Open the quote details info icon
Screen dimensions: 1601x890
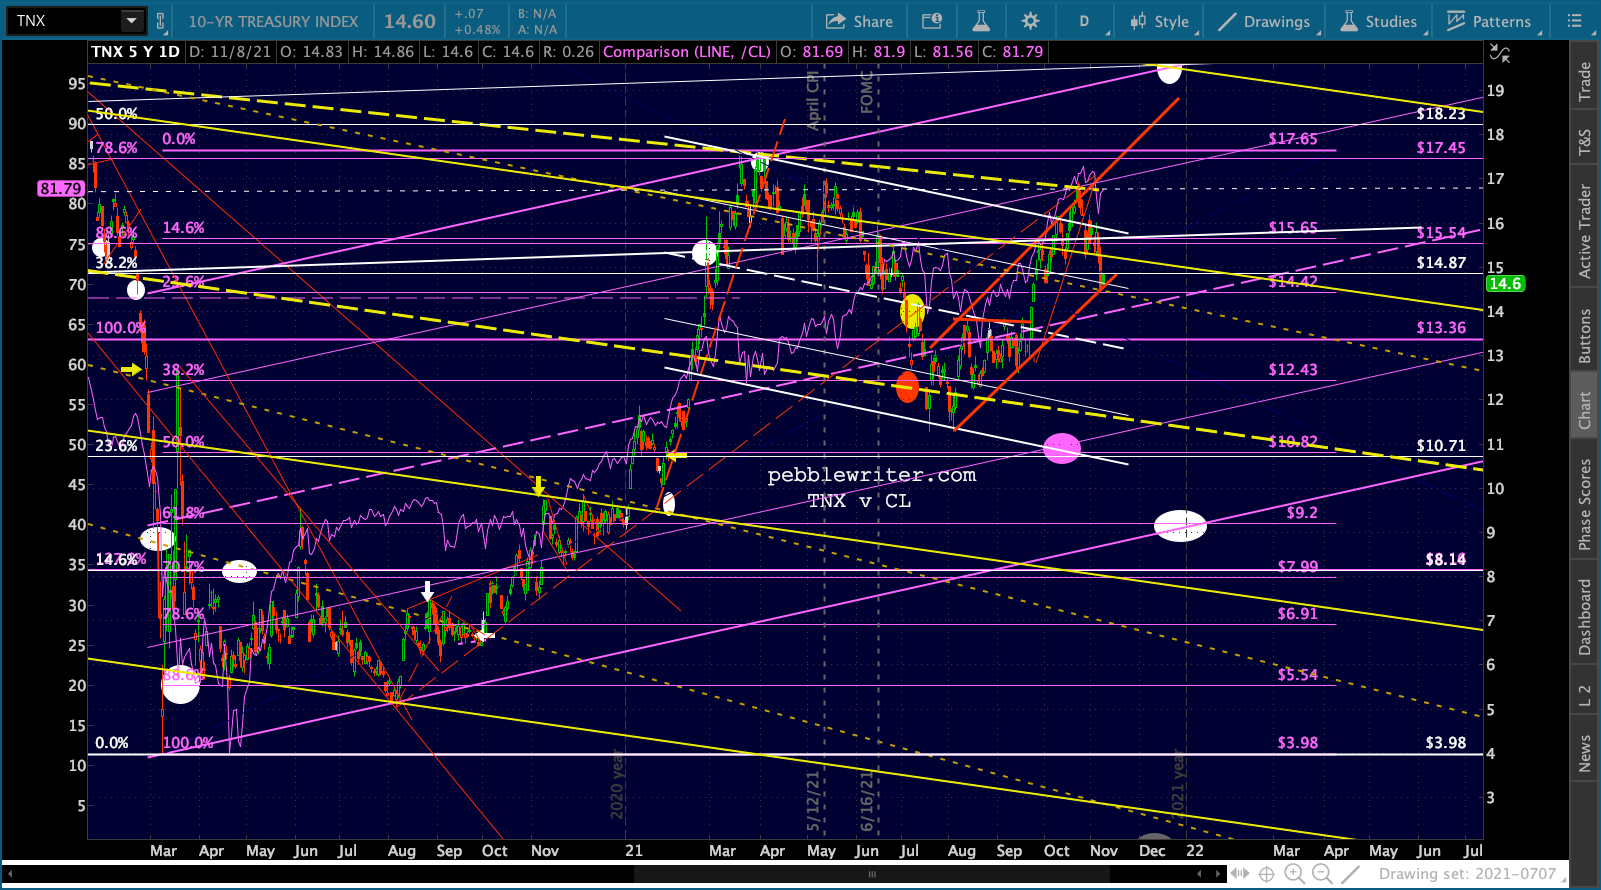931,21
